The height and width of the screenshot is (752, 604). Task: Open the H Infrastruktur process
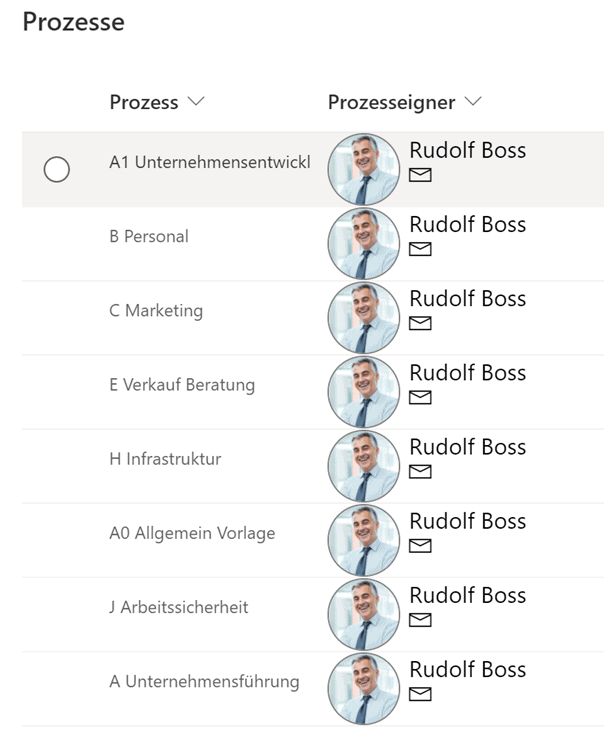coord(165,459)
